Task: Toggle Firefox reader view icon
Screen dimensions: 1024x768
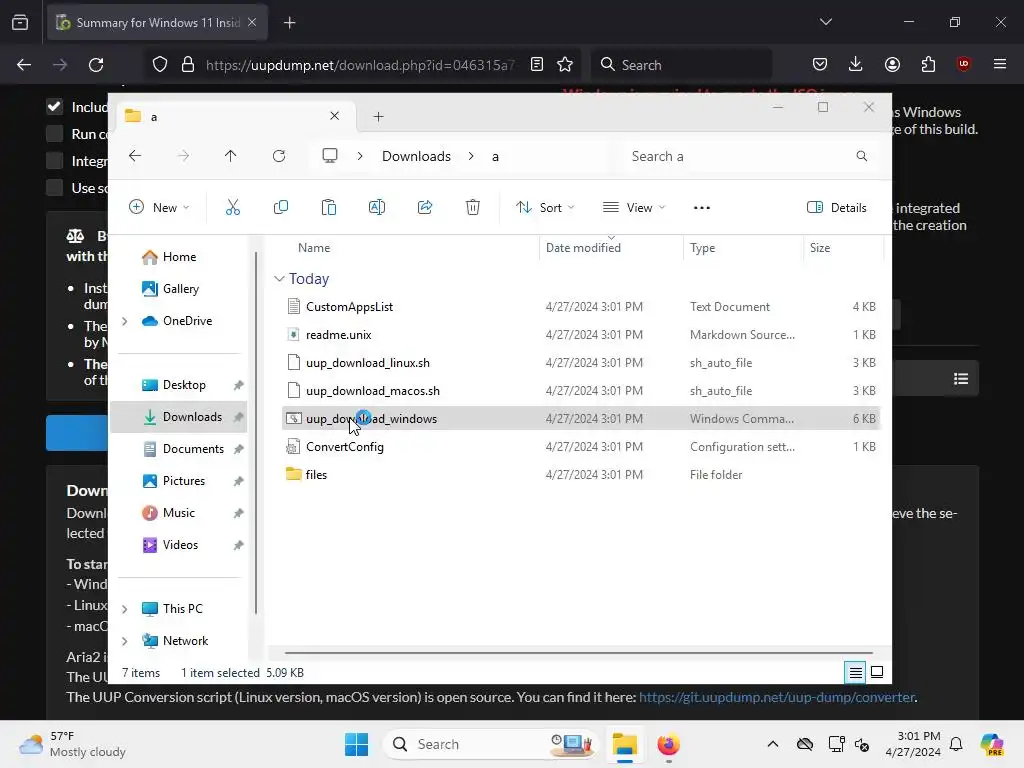Action: [x=537, y=65]
